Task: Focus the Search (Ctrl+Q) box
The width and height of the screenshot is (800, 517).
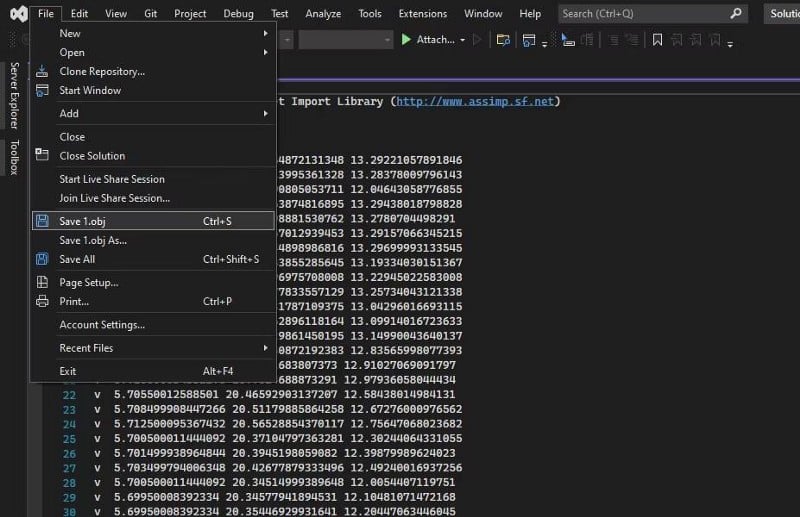Action: point(643,14)
